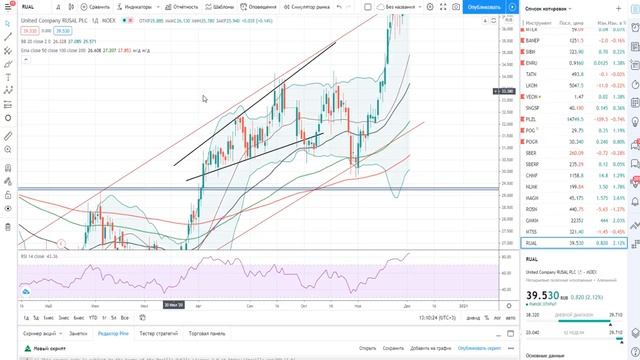Select the ruler measure tool
This screenshot has width=640, height=360.
pos(8,136)
